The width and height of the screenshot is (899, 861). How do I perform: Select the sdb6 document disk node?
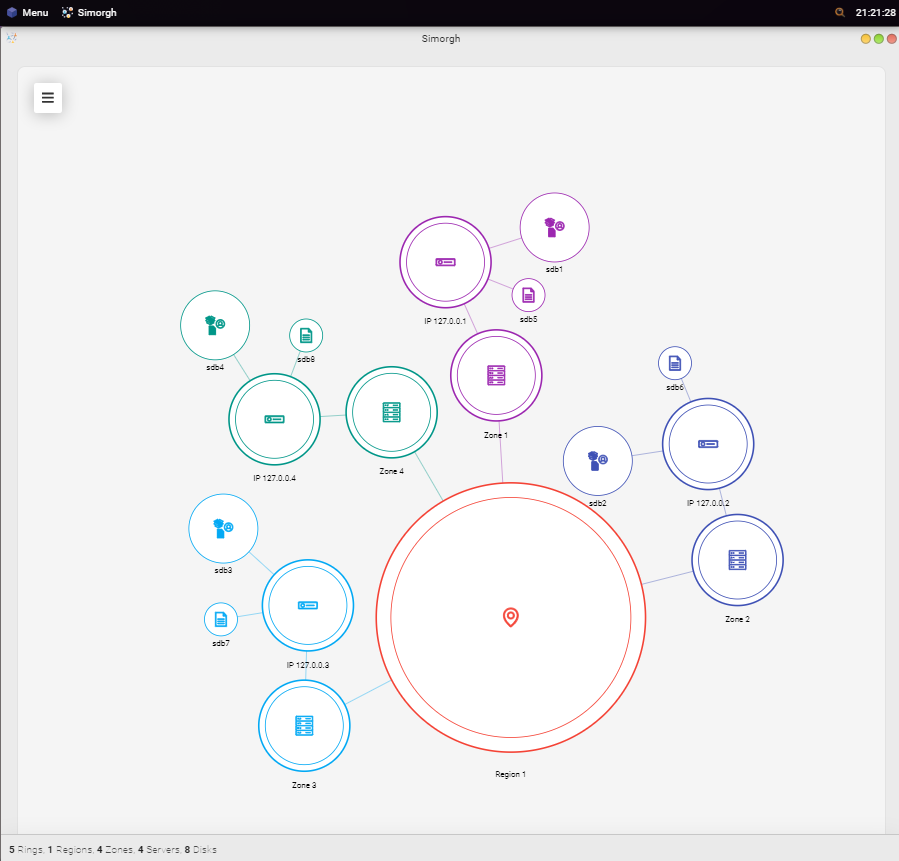[675, 363]
